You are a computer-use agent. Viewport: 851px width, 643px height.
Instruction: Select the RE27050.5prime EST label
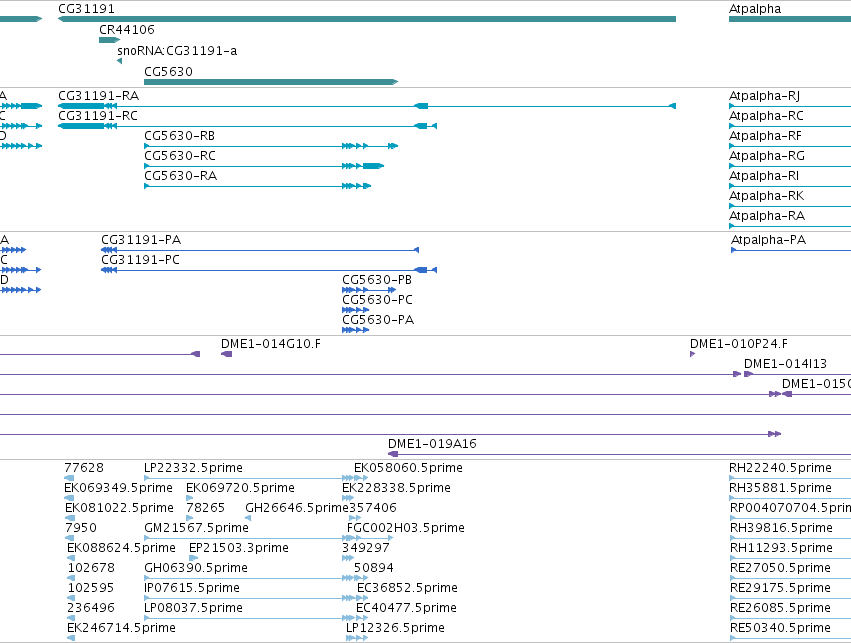click(780, 568)
